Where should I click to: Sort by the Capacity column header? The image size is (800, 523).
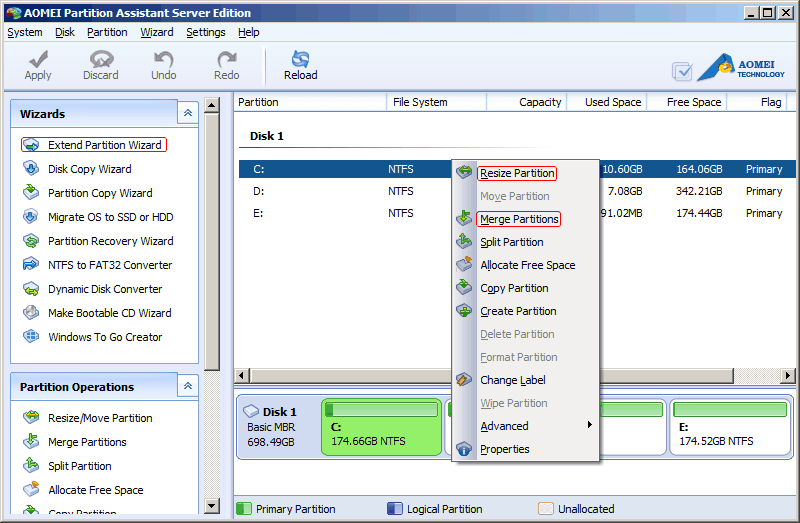527,102
